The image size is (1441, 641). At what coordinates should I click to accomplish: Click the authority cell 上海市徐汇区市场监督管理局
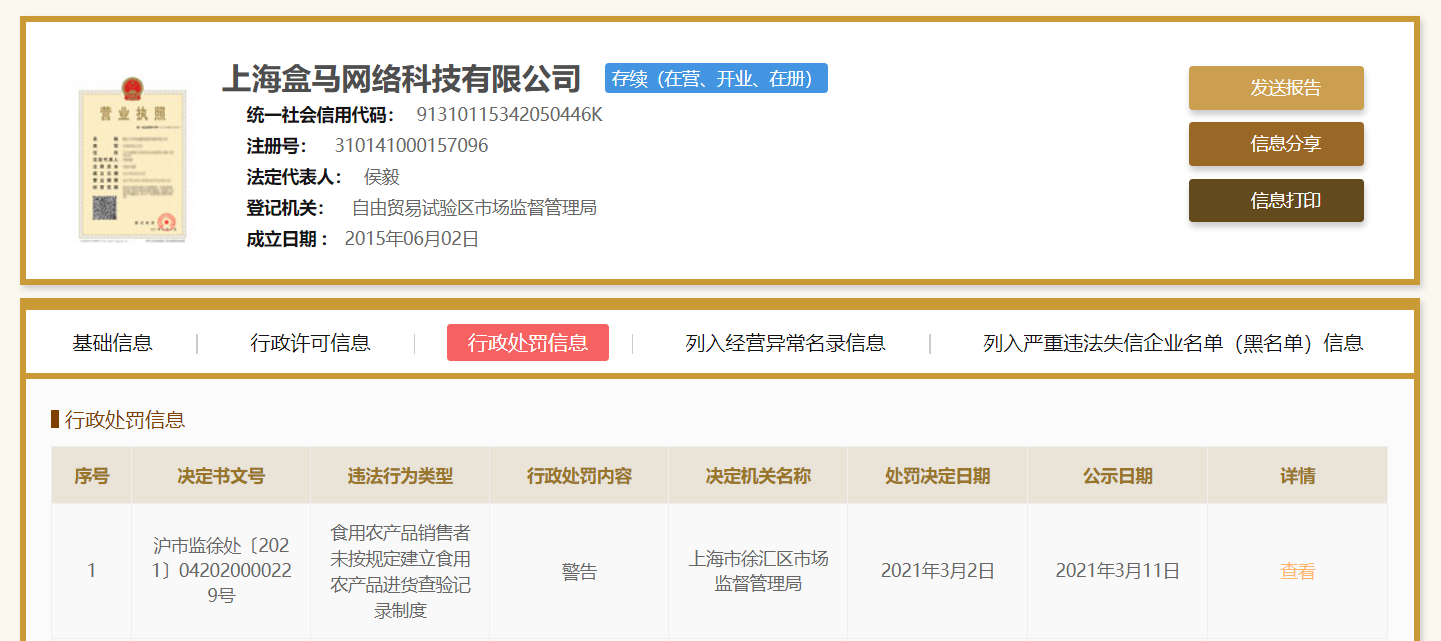pyautogui.click(x=758, y=571)
